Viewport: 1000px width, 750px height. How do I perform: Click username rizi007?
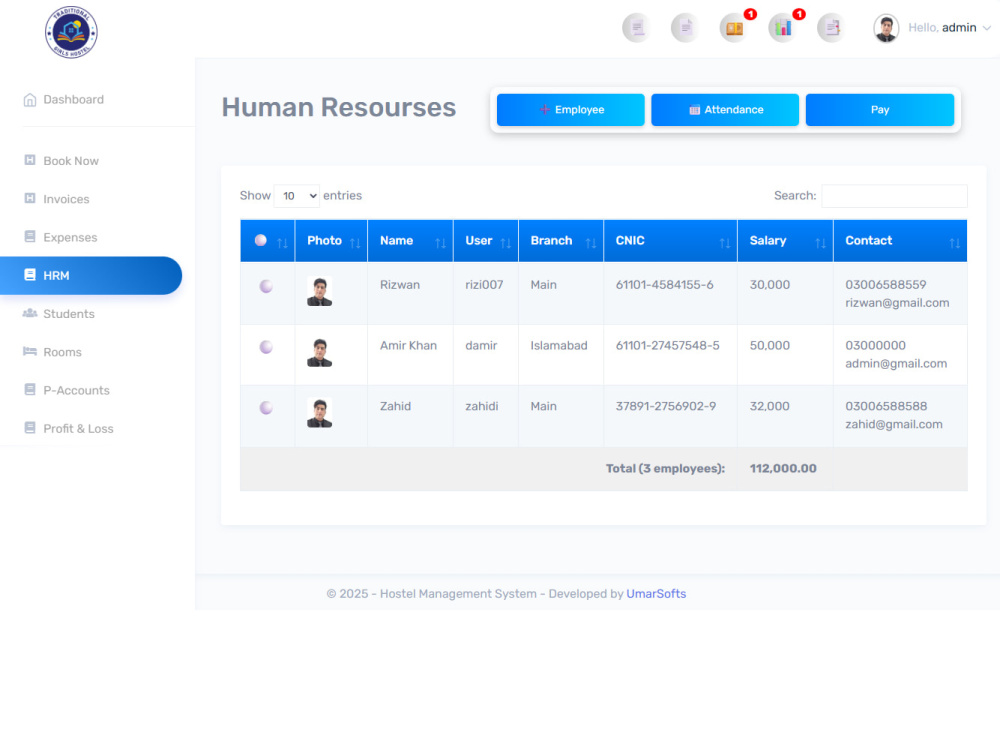tap(484, 285)
